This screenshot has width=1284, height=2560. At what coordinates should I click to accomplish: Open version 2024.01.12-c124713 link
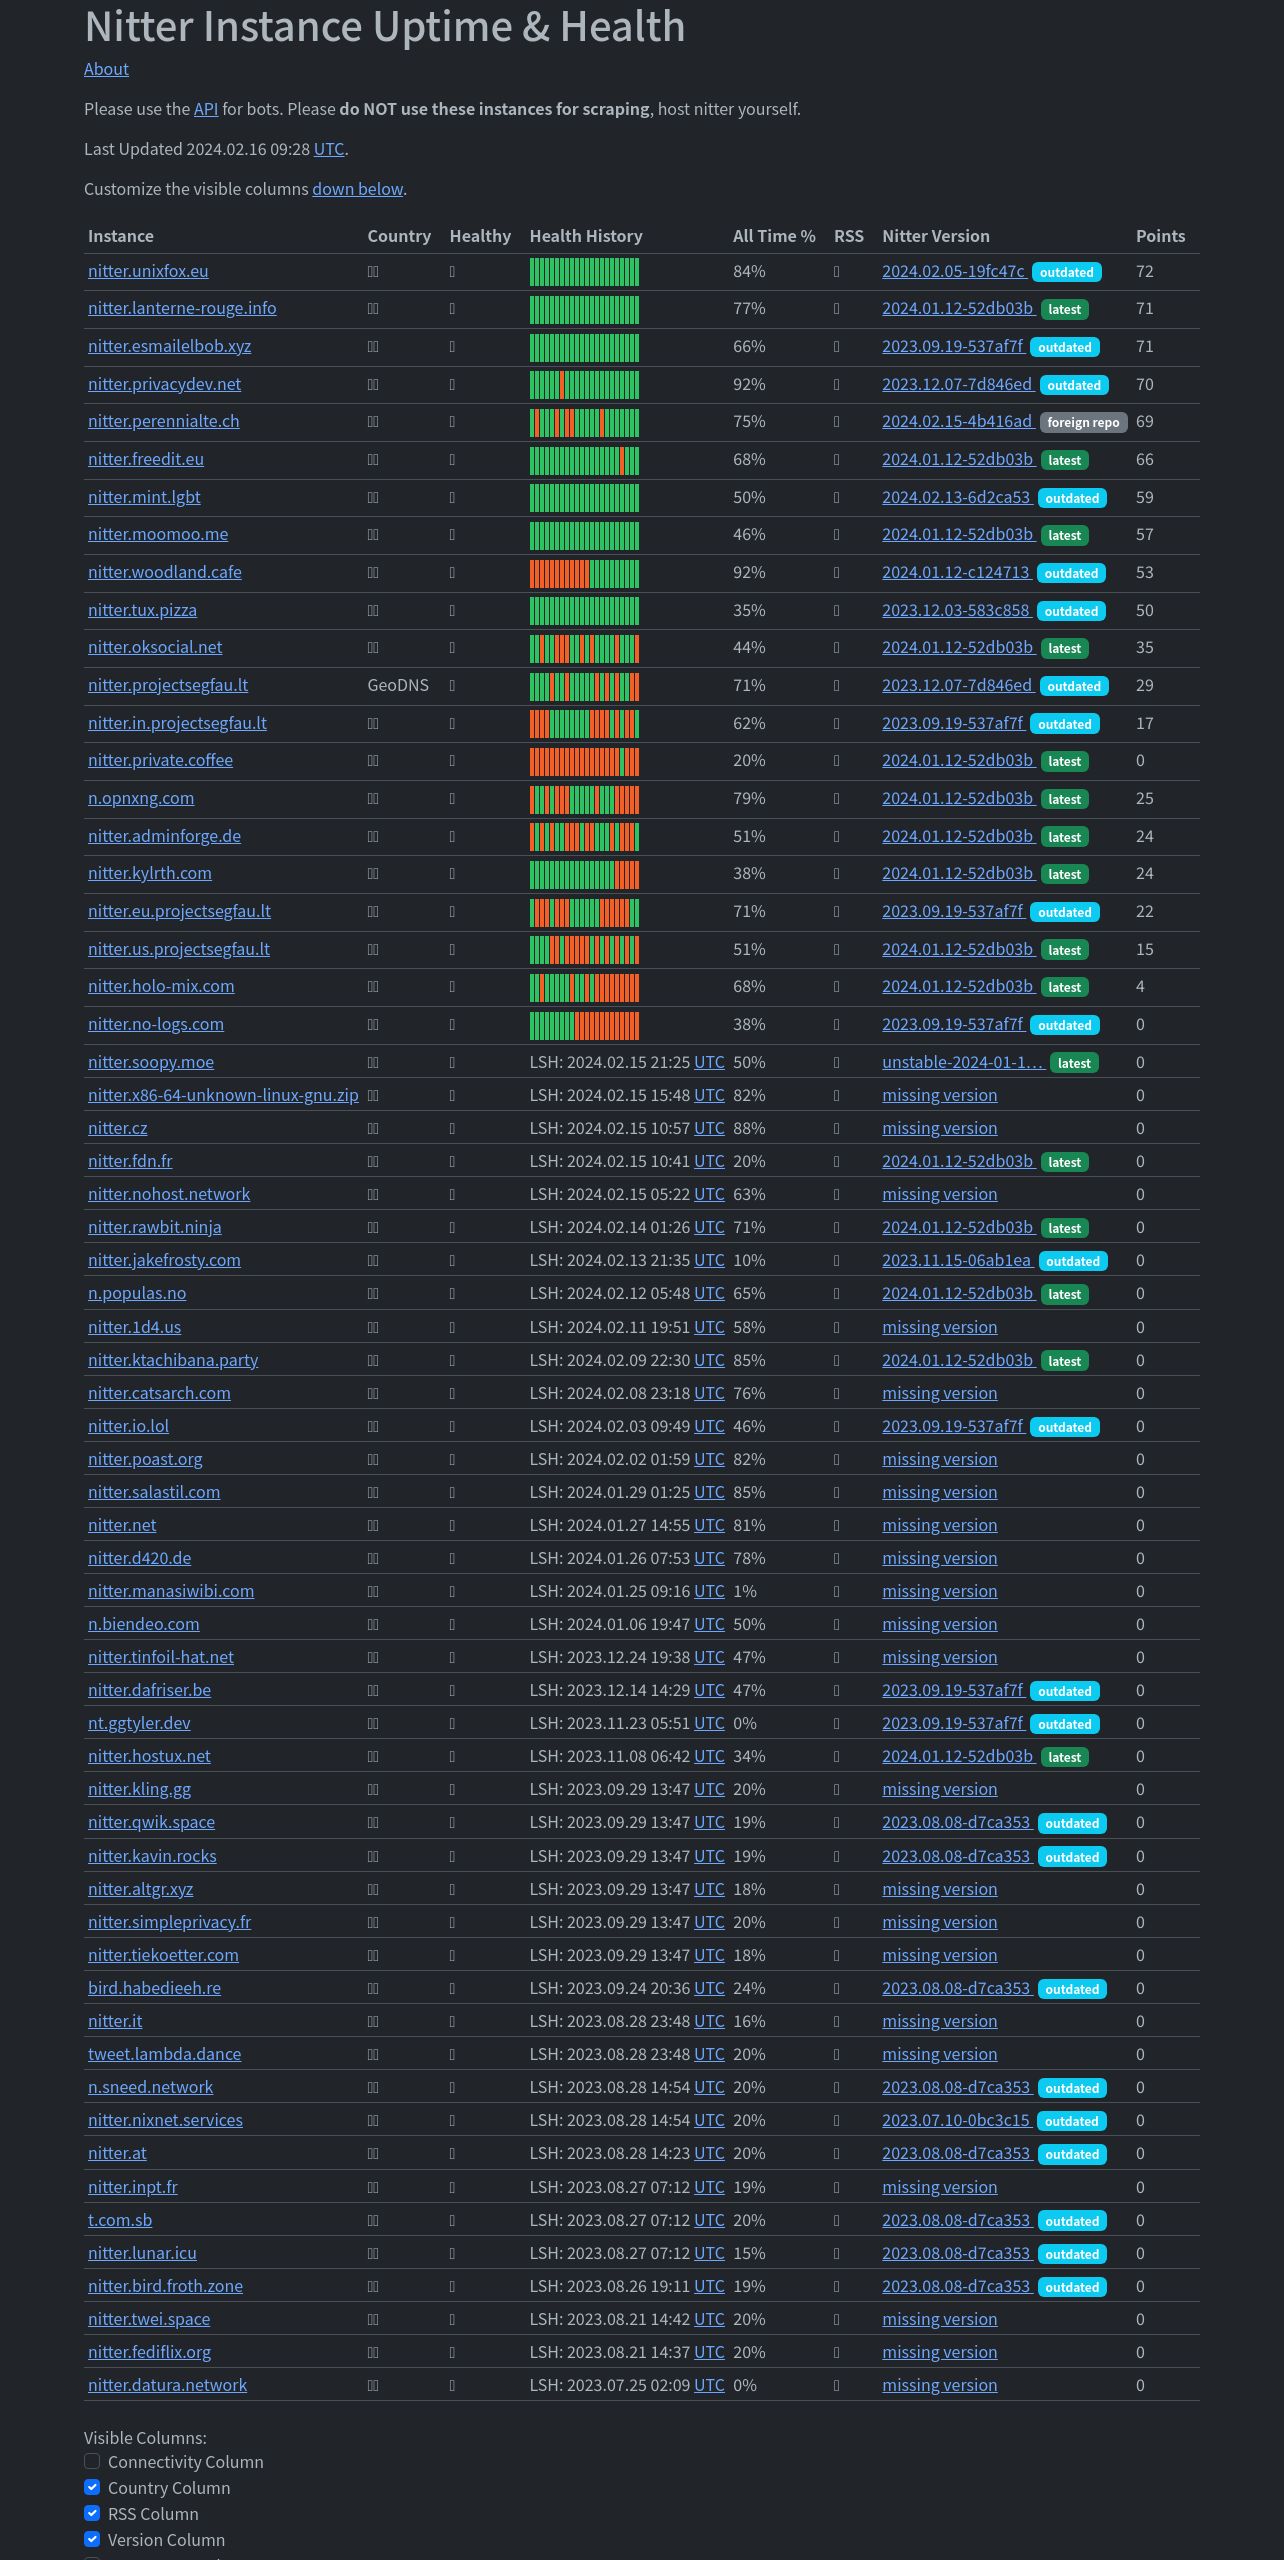[955, 572]
